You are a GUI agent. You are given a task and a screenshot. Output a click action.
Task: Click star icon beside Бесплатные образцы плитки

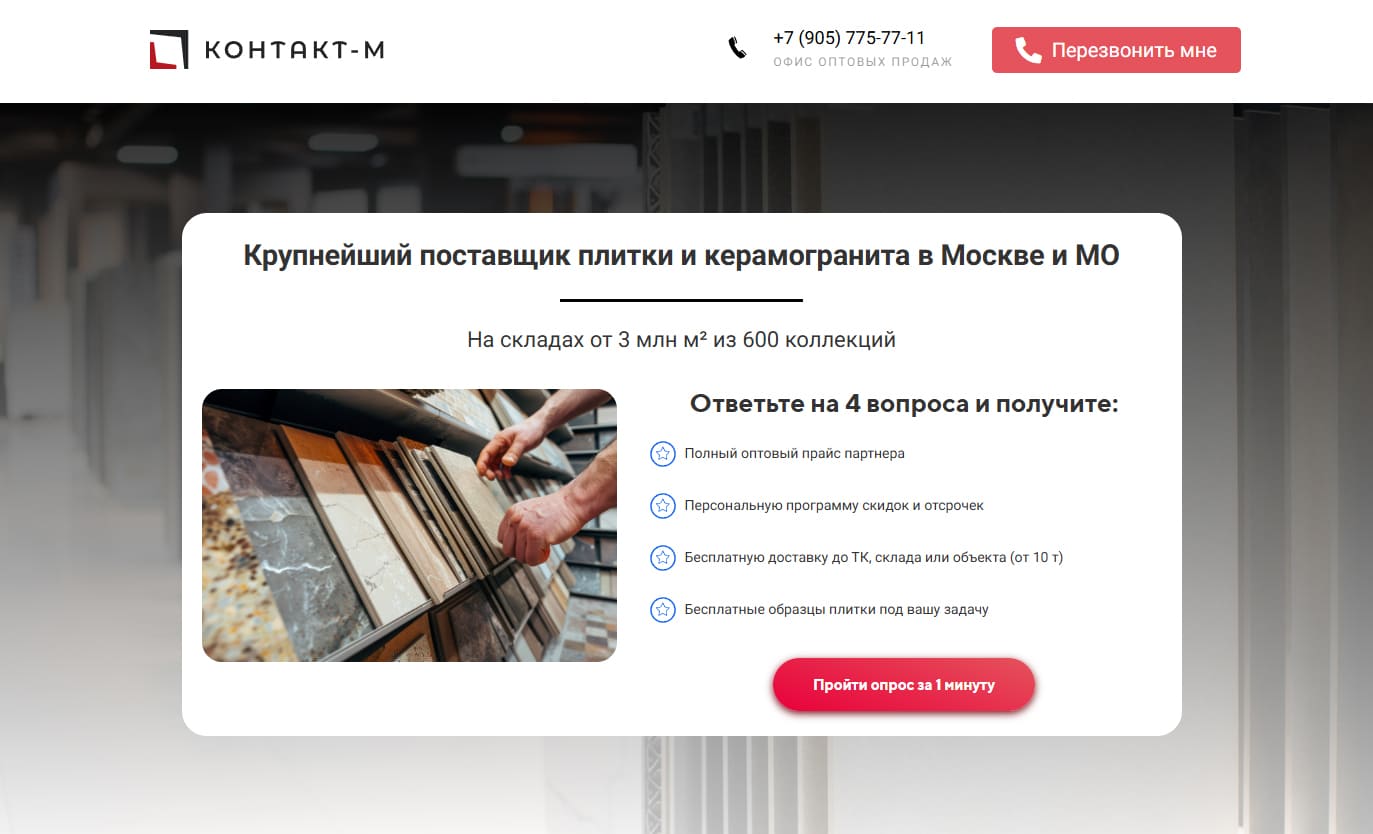662,610
